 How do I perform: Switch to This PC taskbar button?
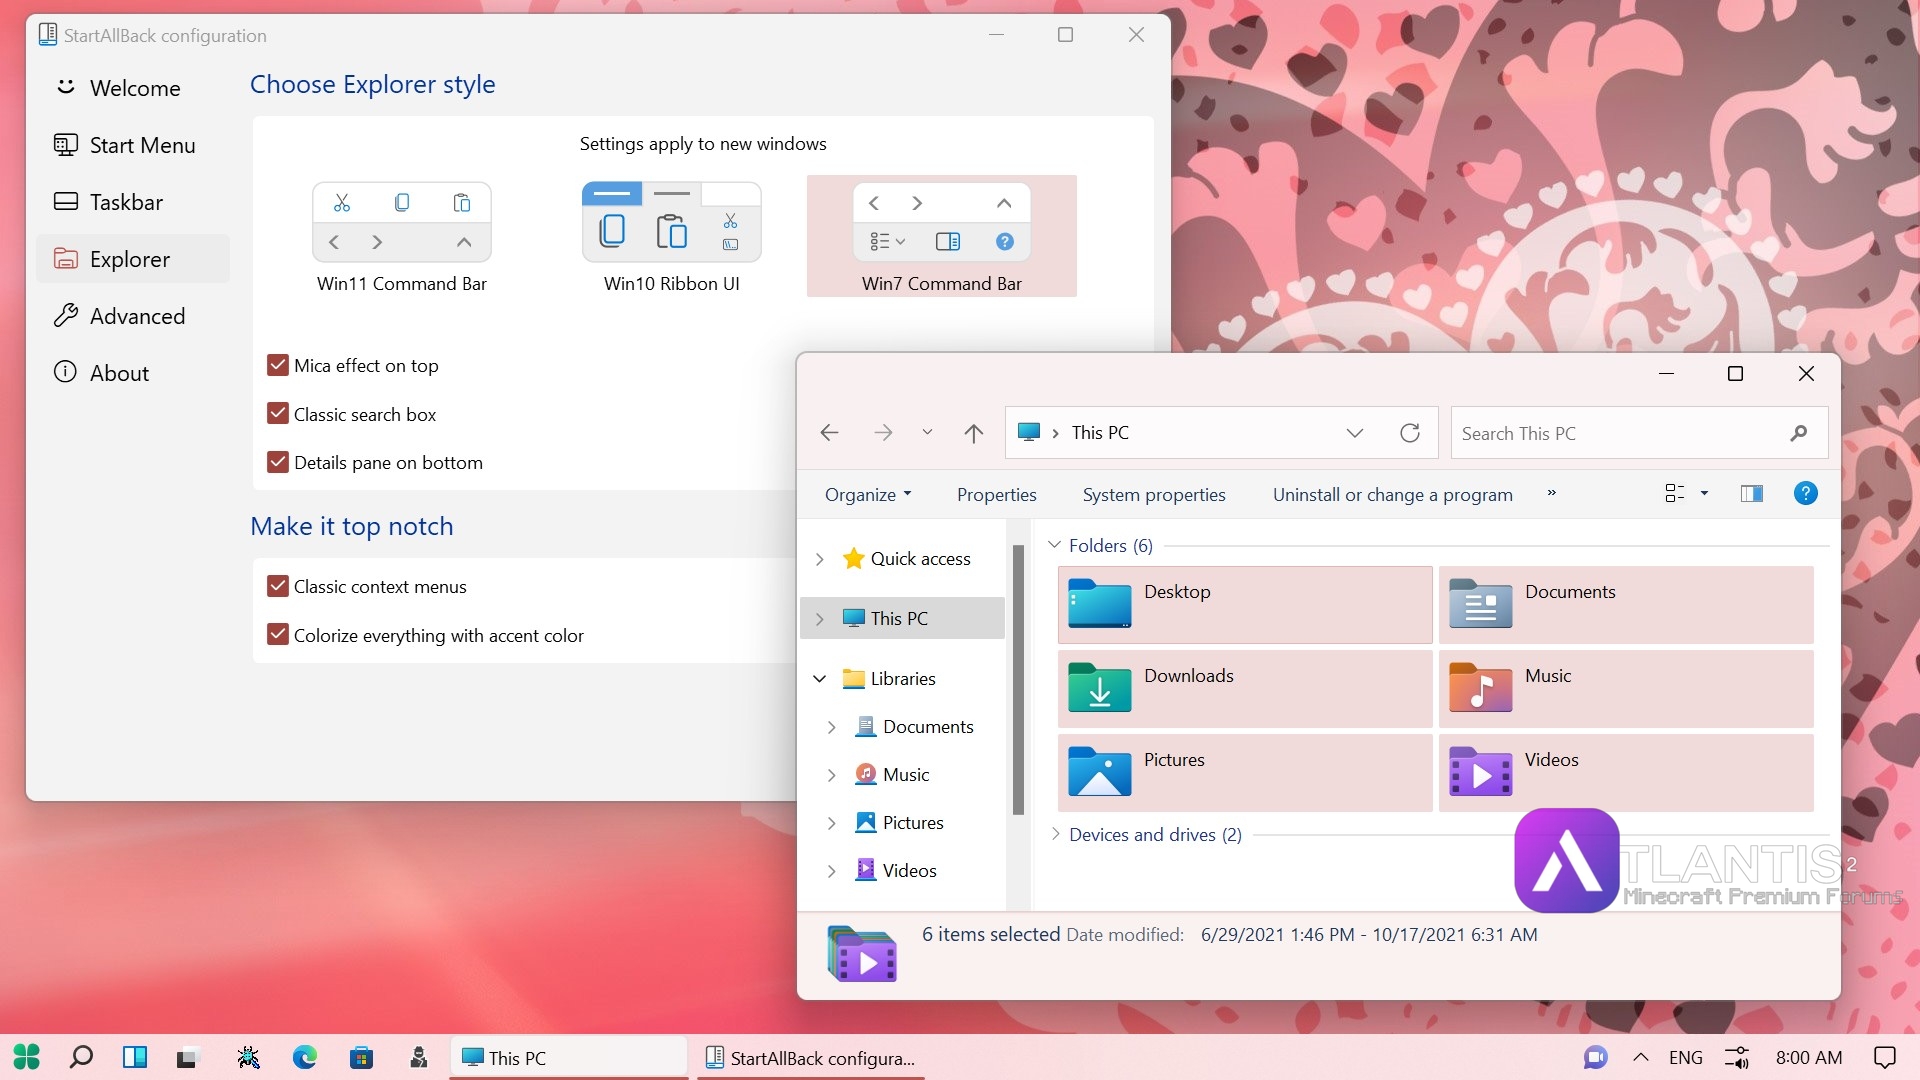click(x=569, y=1057)
